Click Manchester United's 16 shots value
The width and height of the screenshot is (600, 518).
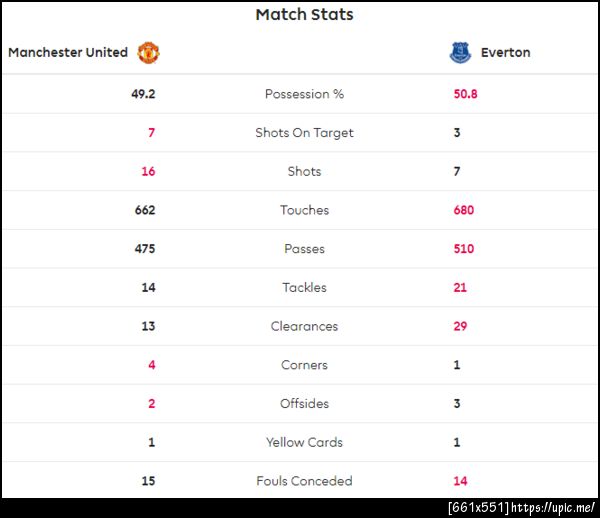[148, 171]
